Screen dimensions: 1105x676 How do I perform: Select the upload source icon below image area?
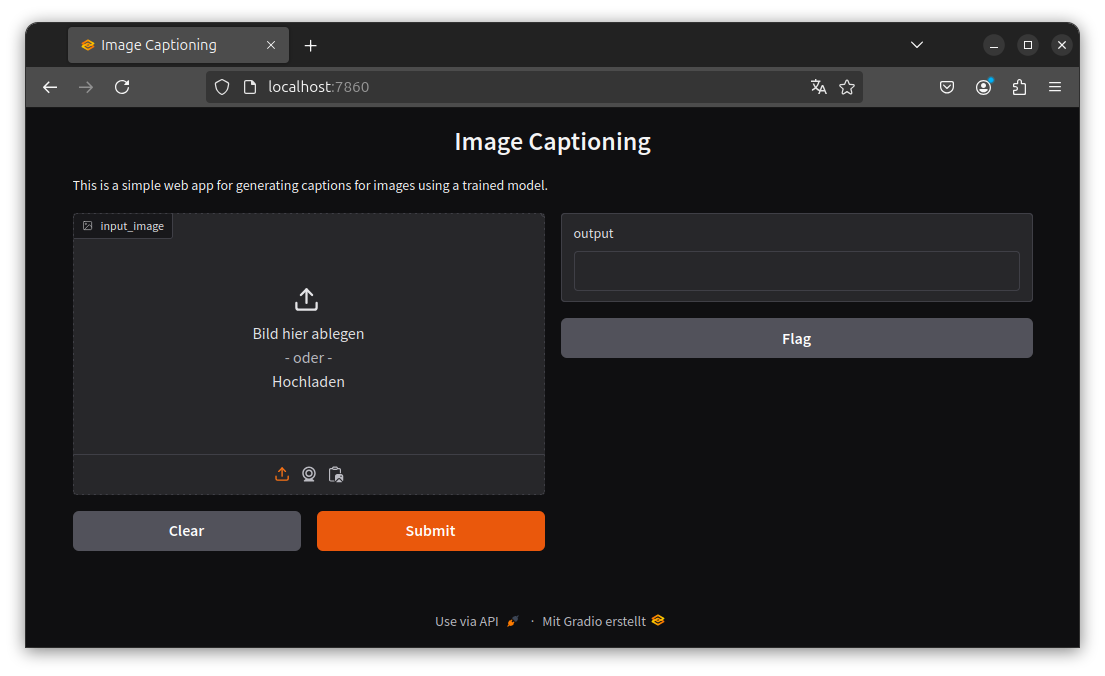(x=282, y=474)
